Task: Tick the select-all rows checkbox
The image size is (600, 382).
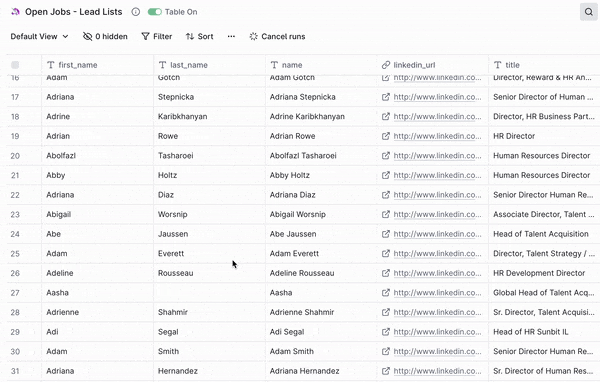Action: pos(15,65)
